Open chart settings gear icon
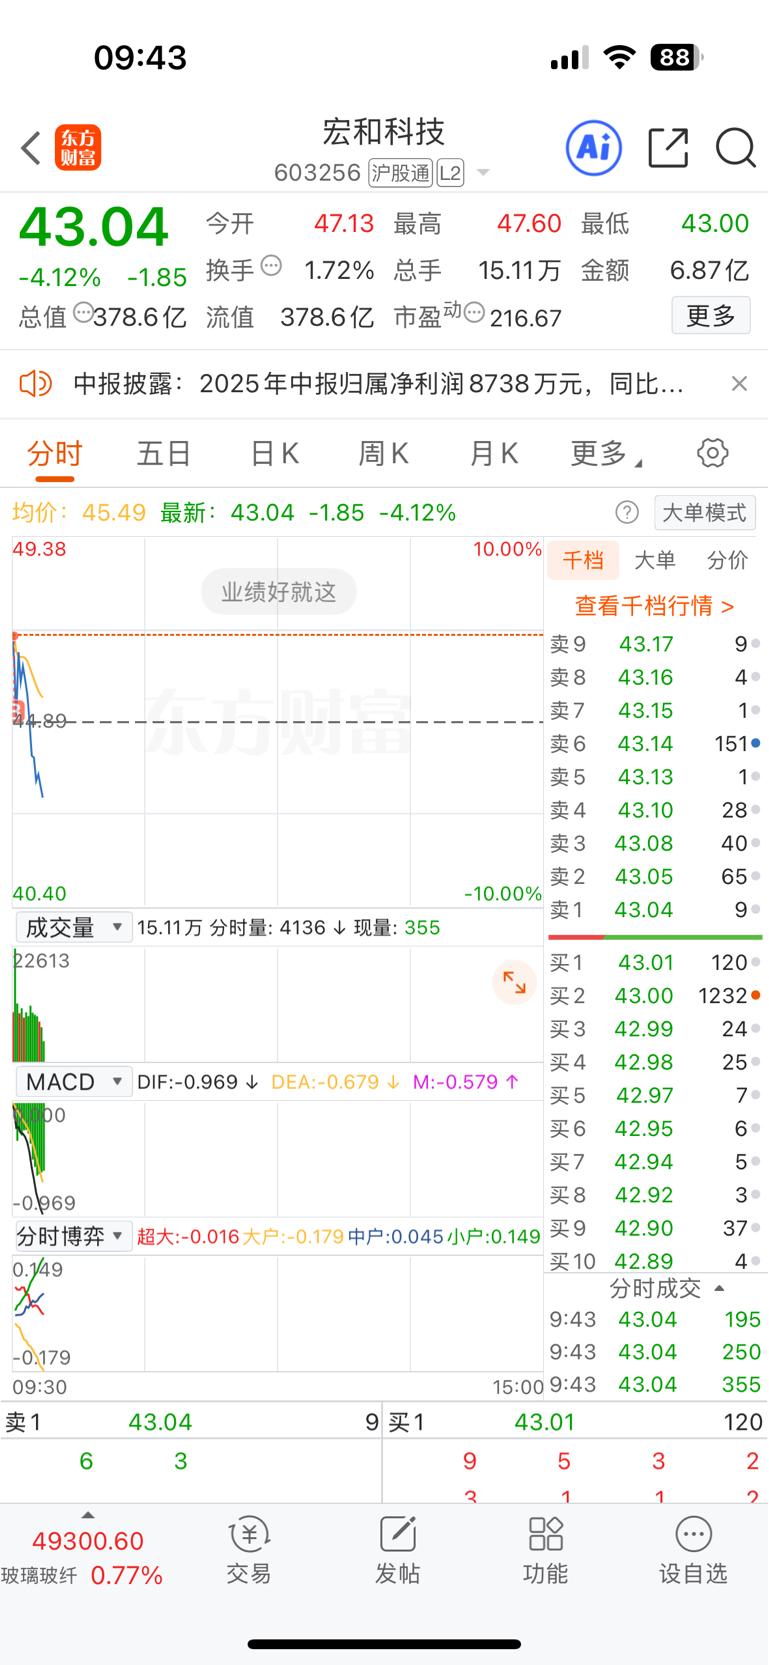The height and width of the screenshot is (1665, 769). [x=712, y=453]
